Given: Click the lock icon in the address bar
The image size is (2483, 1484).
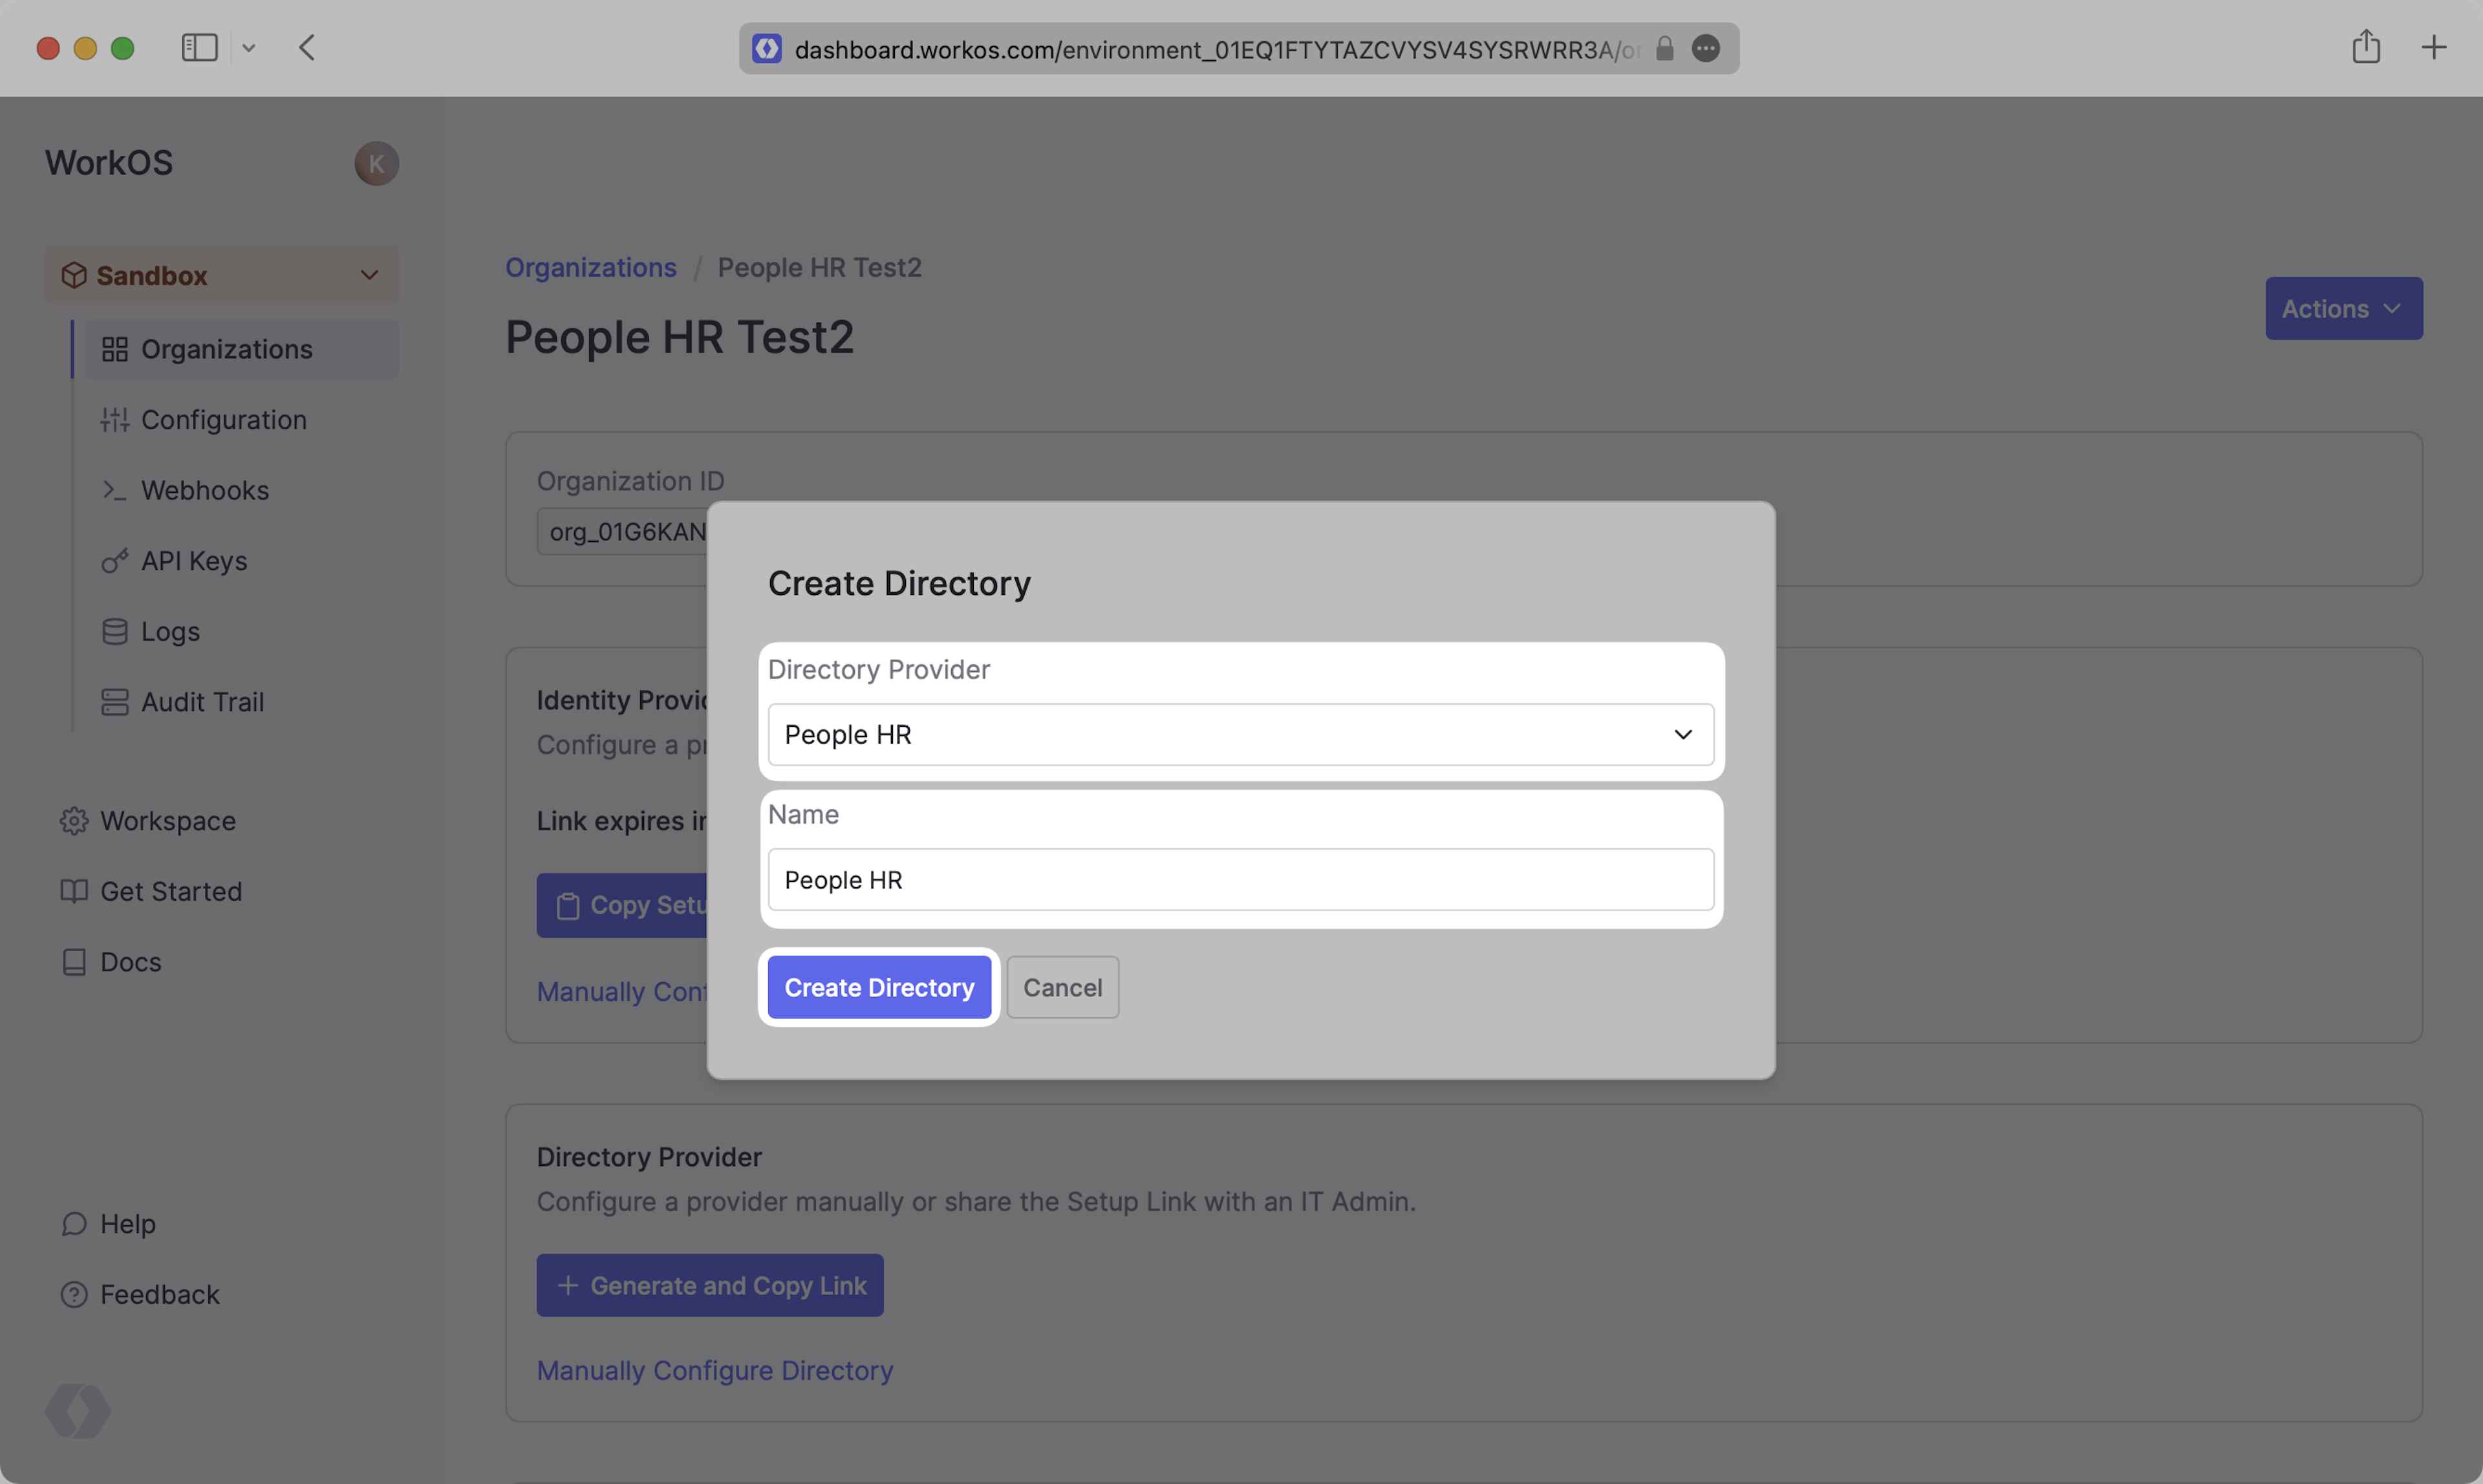Looking at the screenshot, I should click(1664, 48).
